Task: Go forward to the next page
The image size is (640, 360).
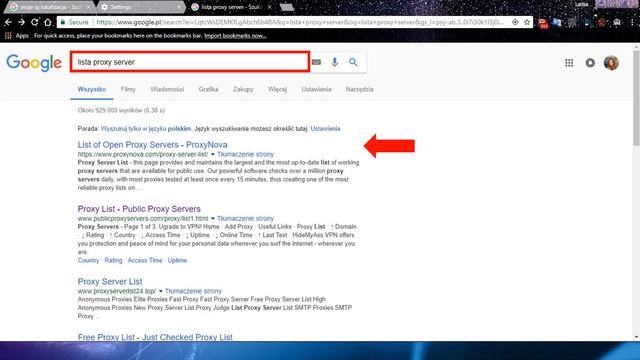Action: click(21, 22)
